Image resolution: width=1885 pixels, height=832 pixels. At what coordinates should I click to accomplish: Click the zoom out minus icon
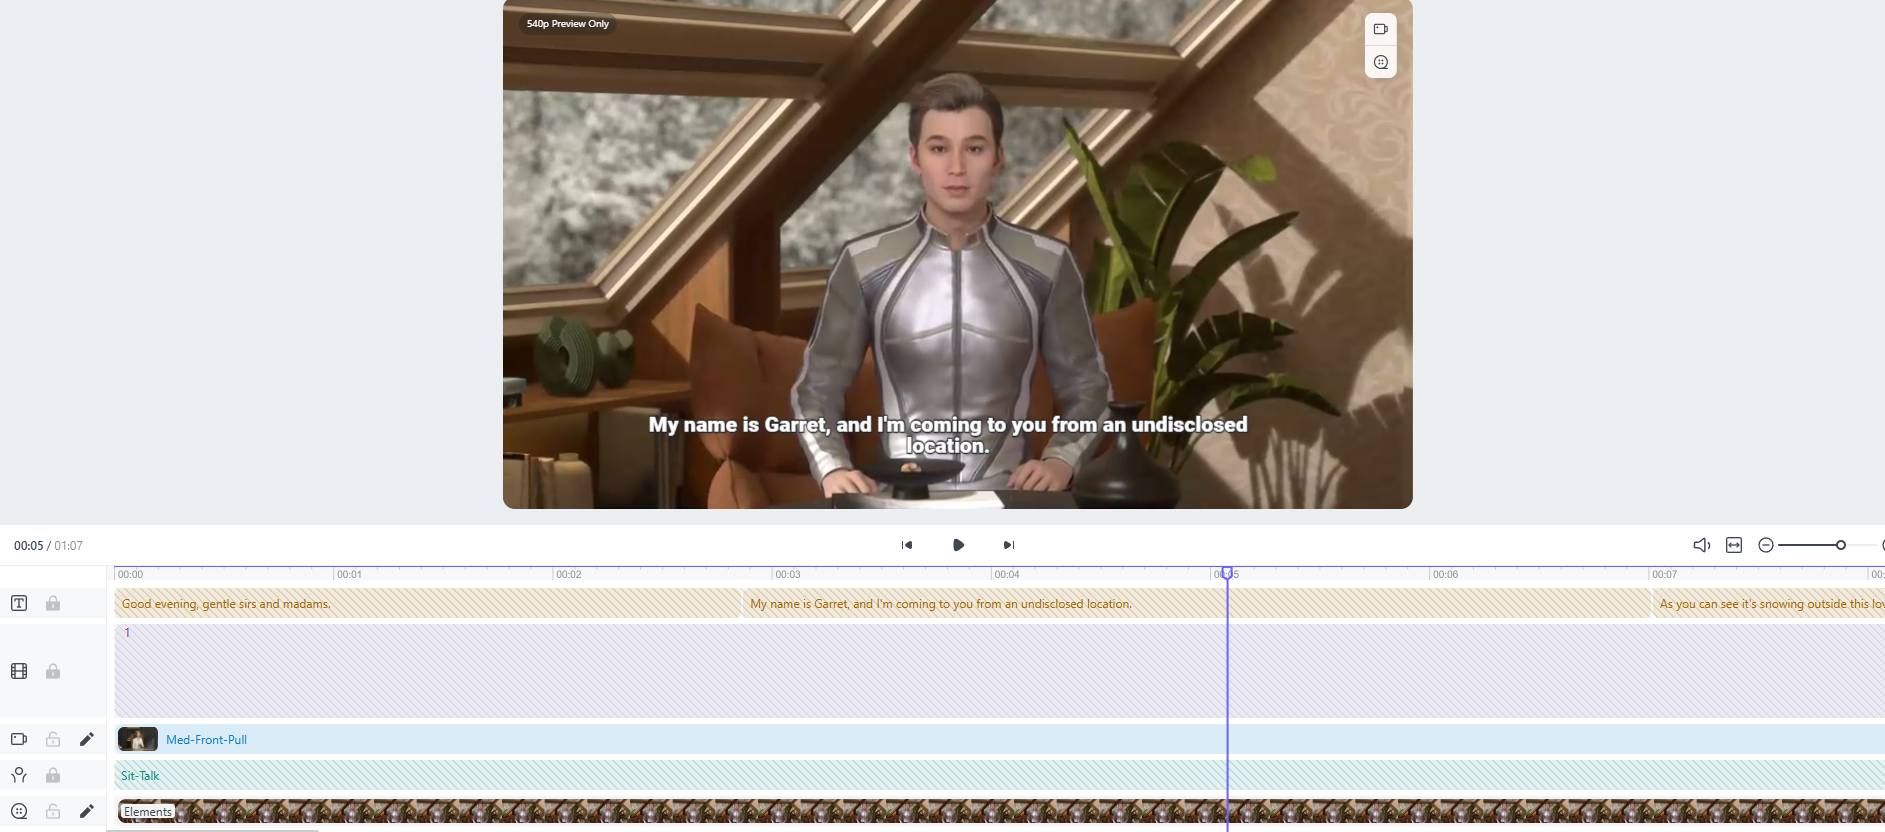pos(1766,545)
